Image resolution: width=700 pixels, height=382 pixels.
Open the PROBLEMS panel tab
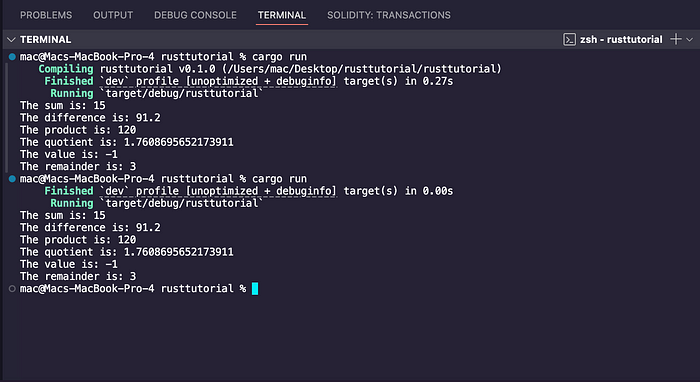click(x=46, y=15)
